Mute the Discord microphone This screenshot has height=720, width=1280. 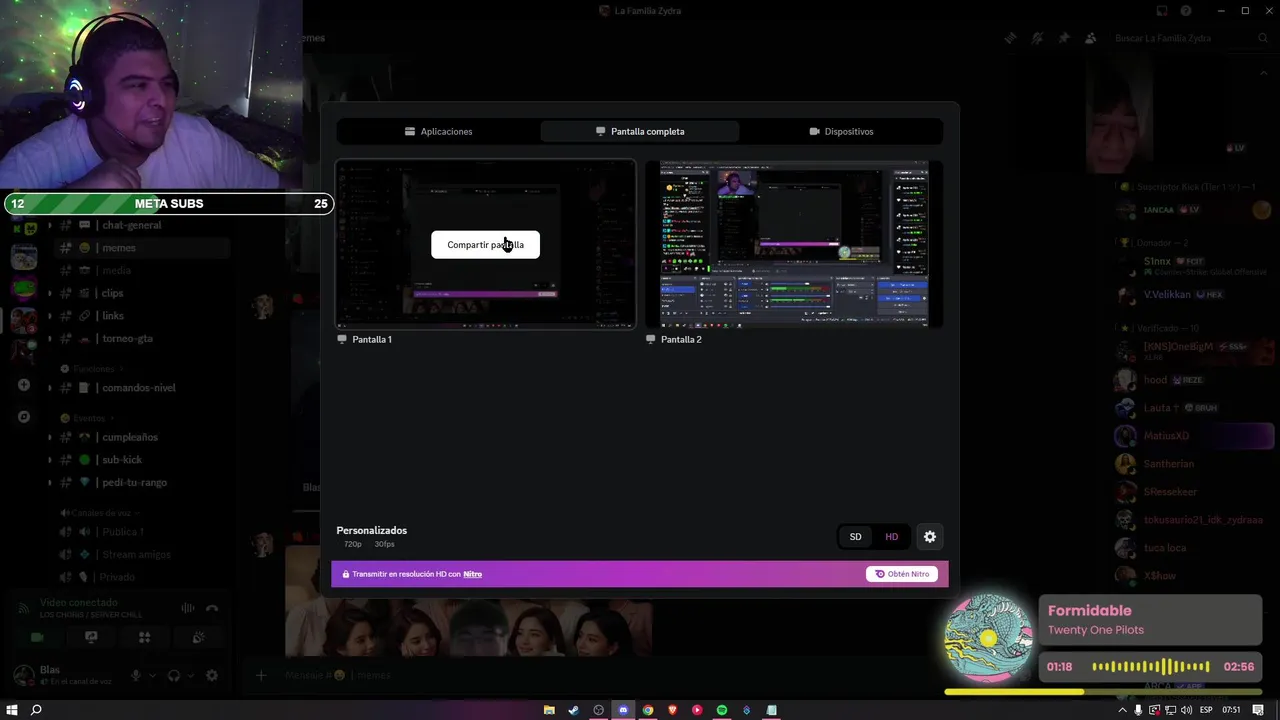click(136, 676)
